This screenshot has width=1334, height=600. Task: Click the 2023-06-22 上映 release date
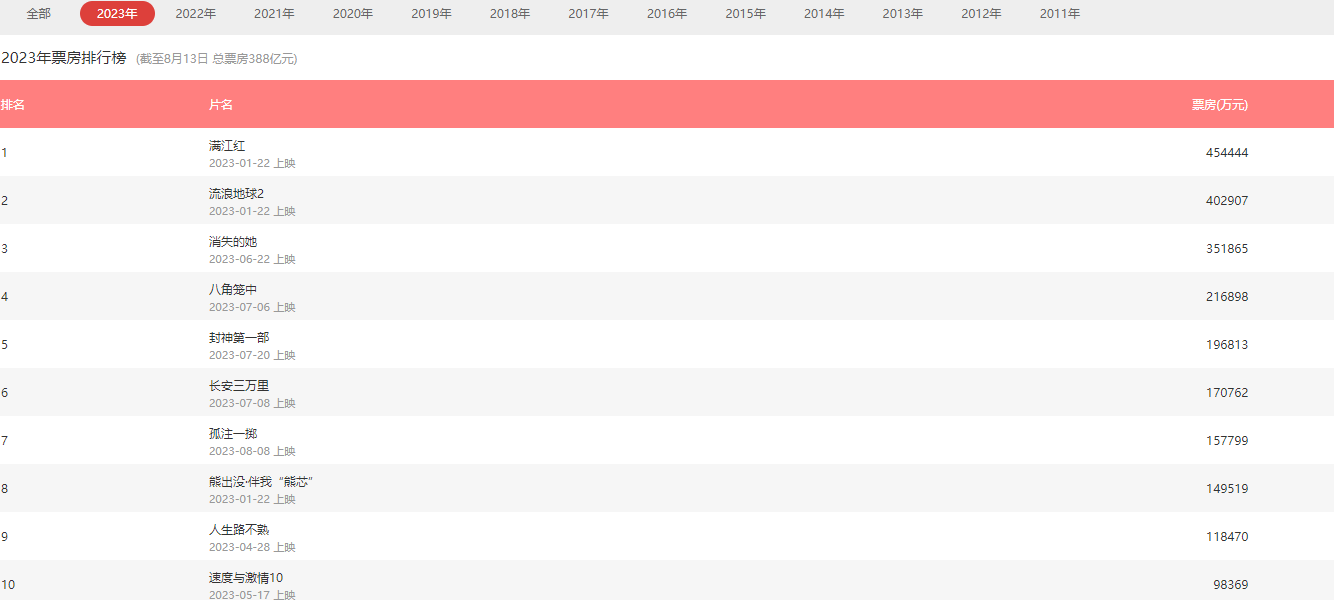coord(252,259)
